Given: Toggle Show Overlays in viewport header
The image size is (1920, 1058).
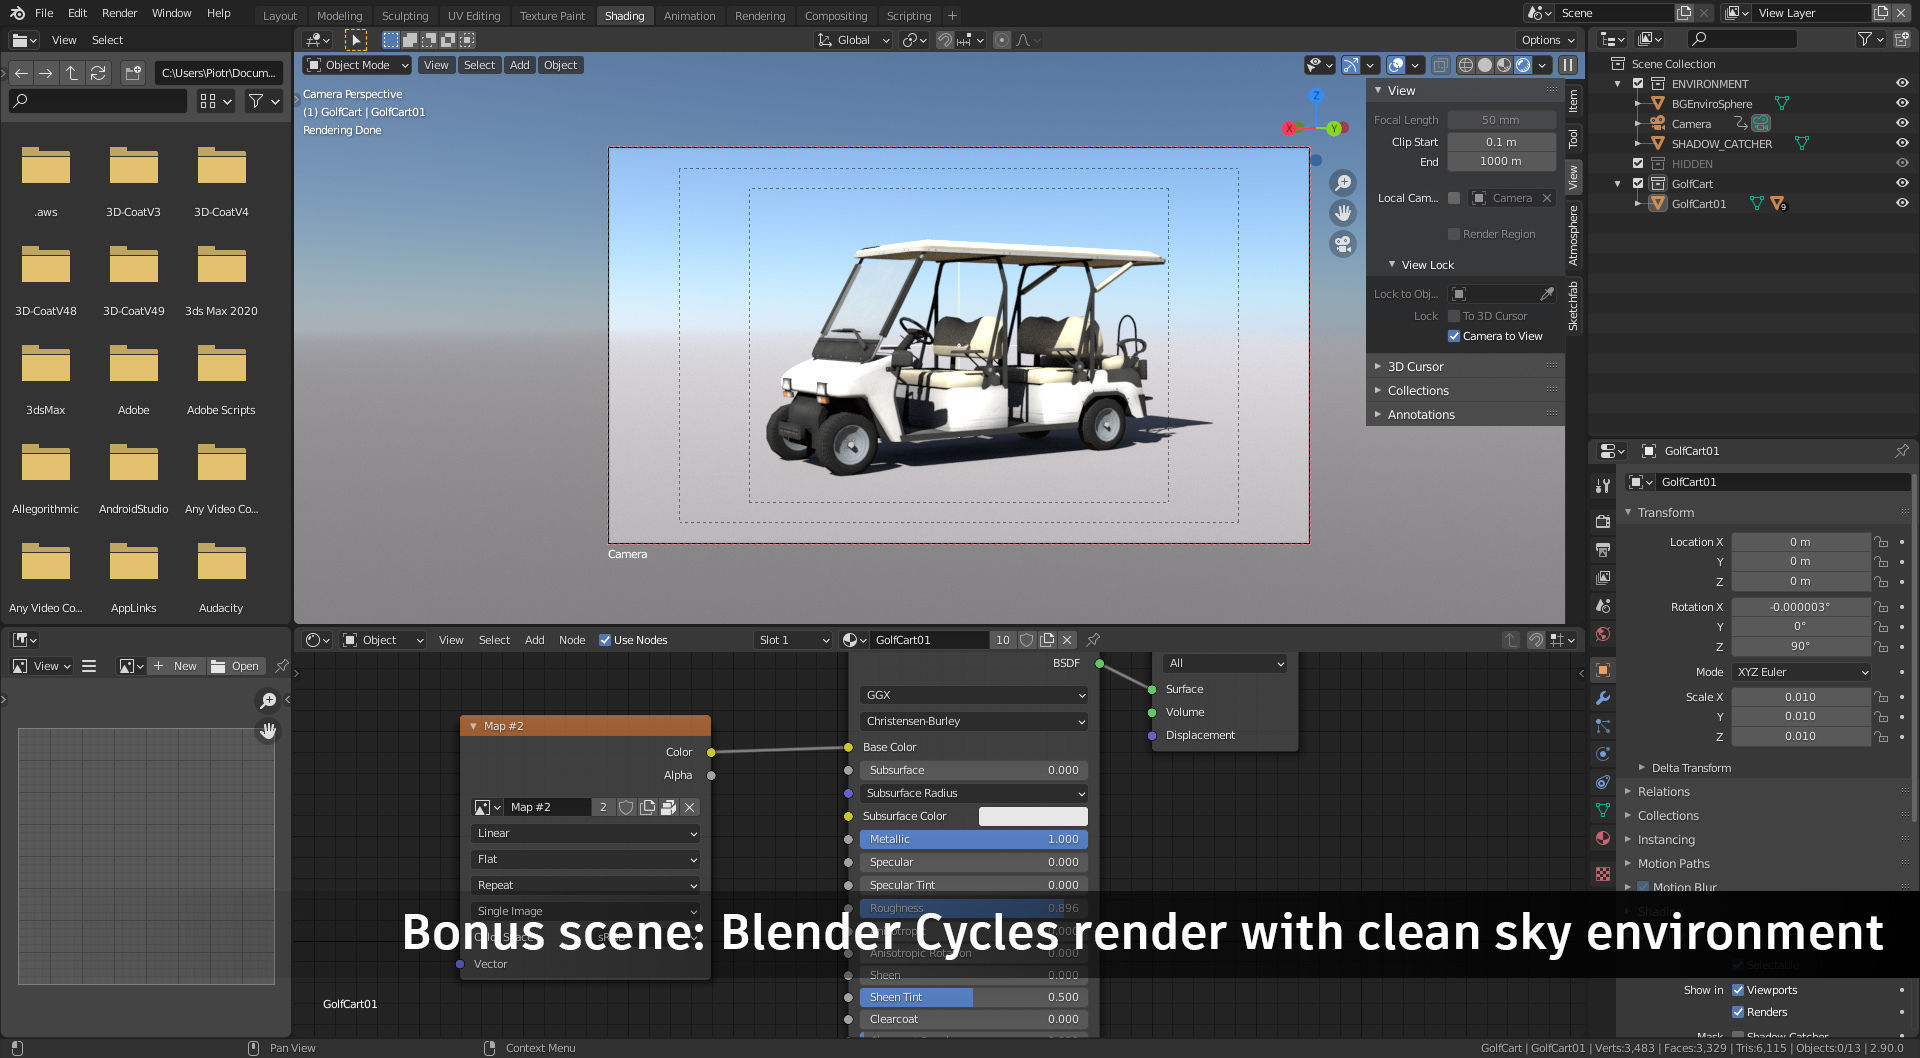Looking at the screenshot, I should point(1396,65).
